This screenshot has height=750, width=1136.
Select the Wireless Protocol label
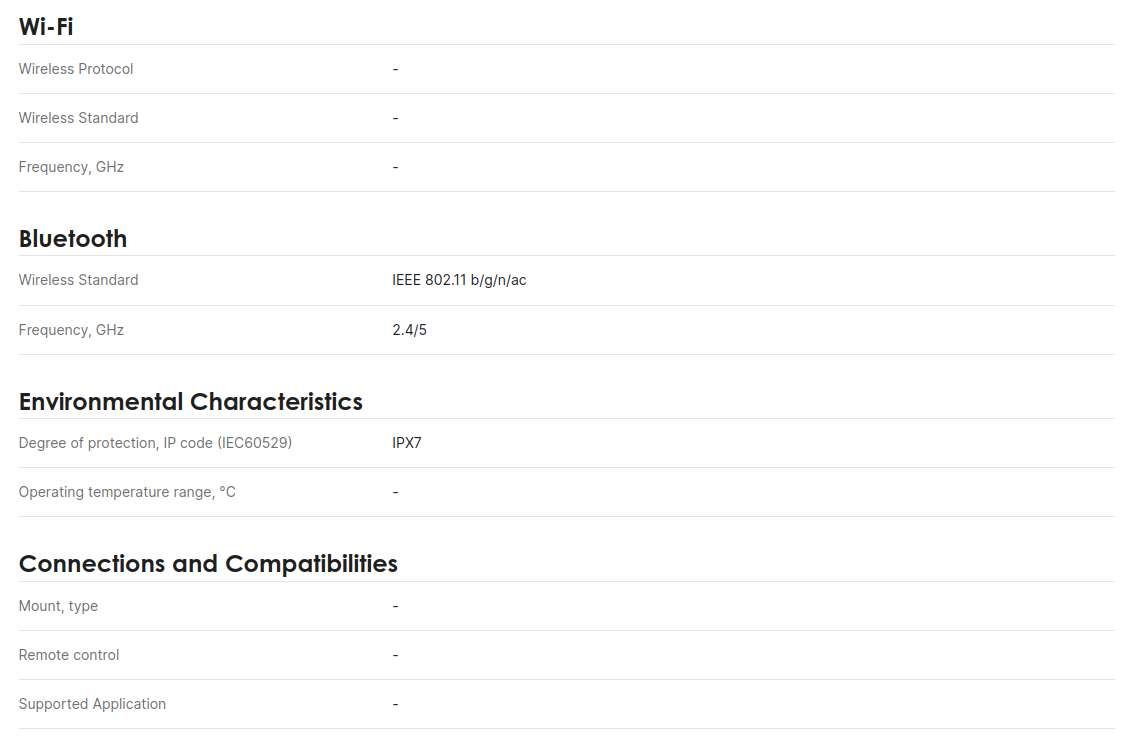(76, 69)
